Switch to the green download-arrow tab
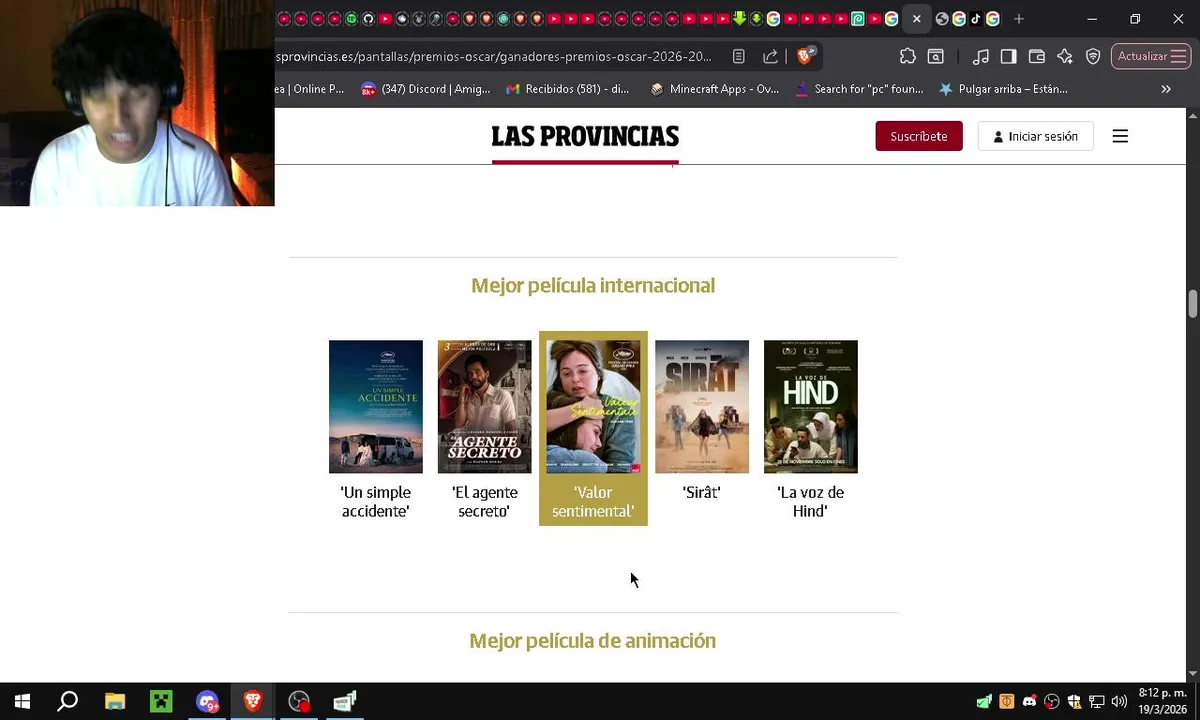The height and width of the screenshot is (720, 1200). pyautogui.click(x=739, y=19)
